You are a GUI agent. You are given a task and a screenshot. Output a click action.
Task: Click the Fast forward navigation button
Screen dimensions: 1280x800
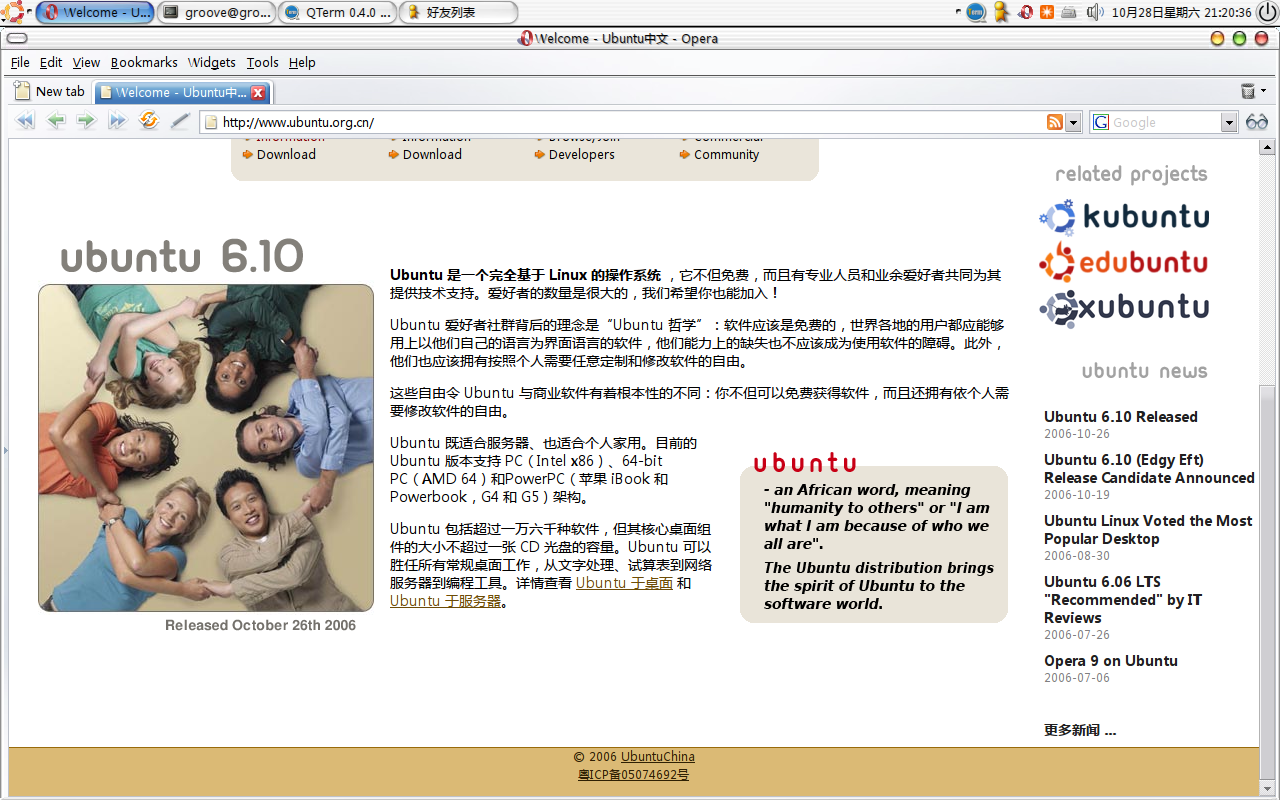pos(117,121)
